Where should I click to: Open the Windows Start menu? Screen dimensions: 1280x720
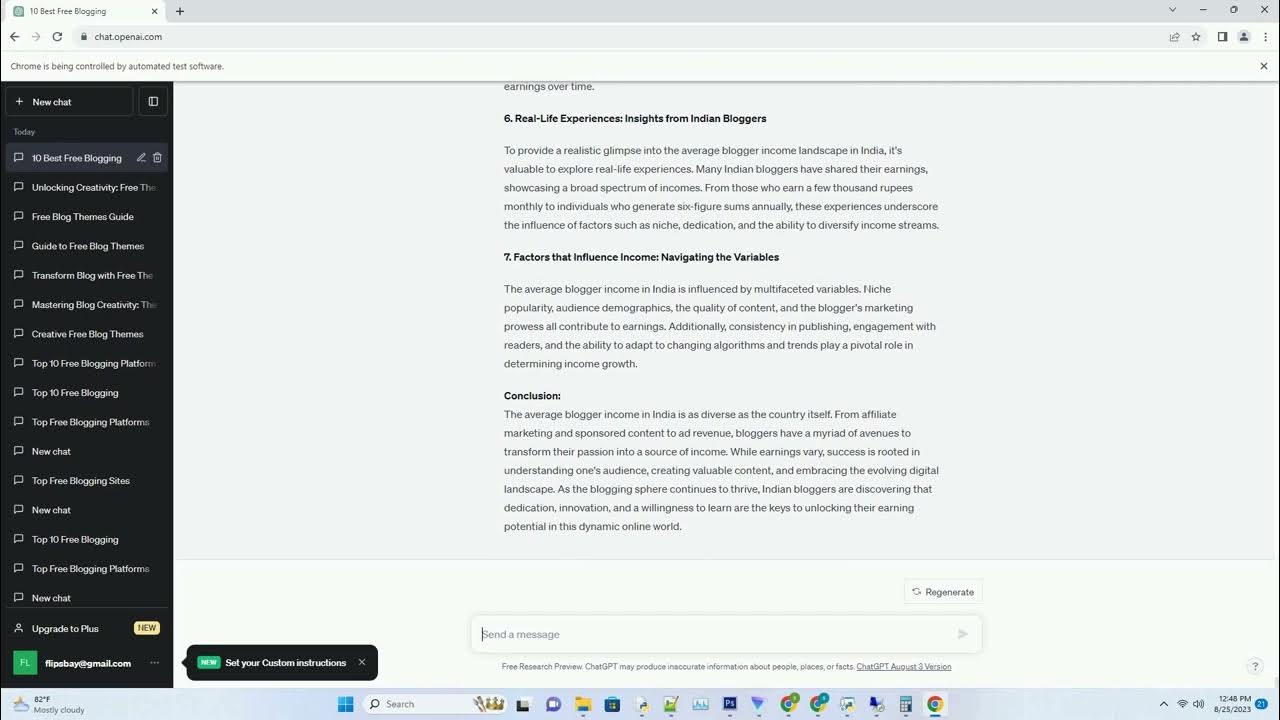tap(345, 704)
